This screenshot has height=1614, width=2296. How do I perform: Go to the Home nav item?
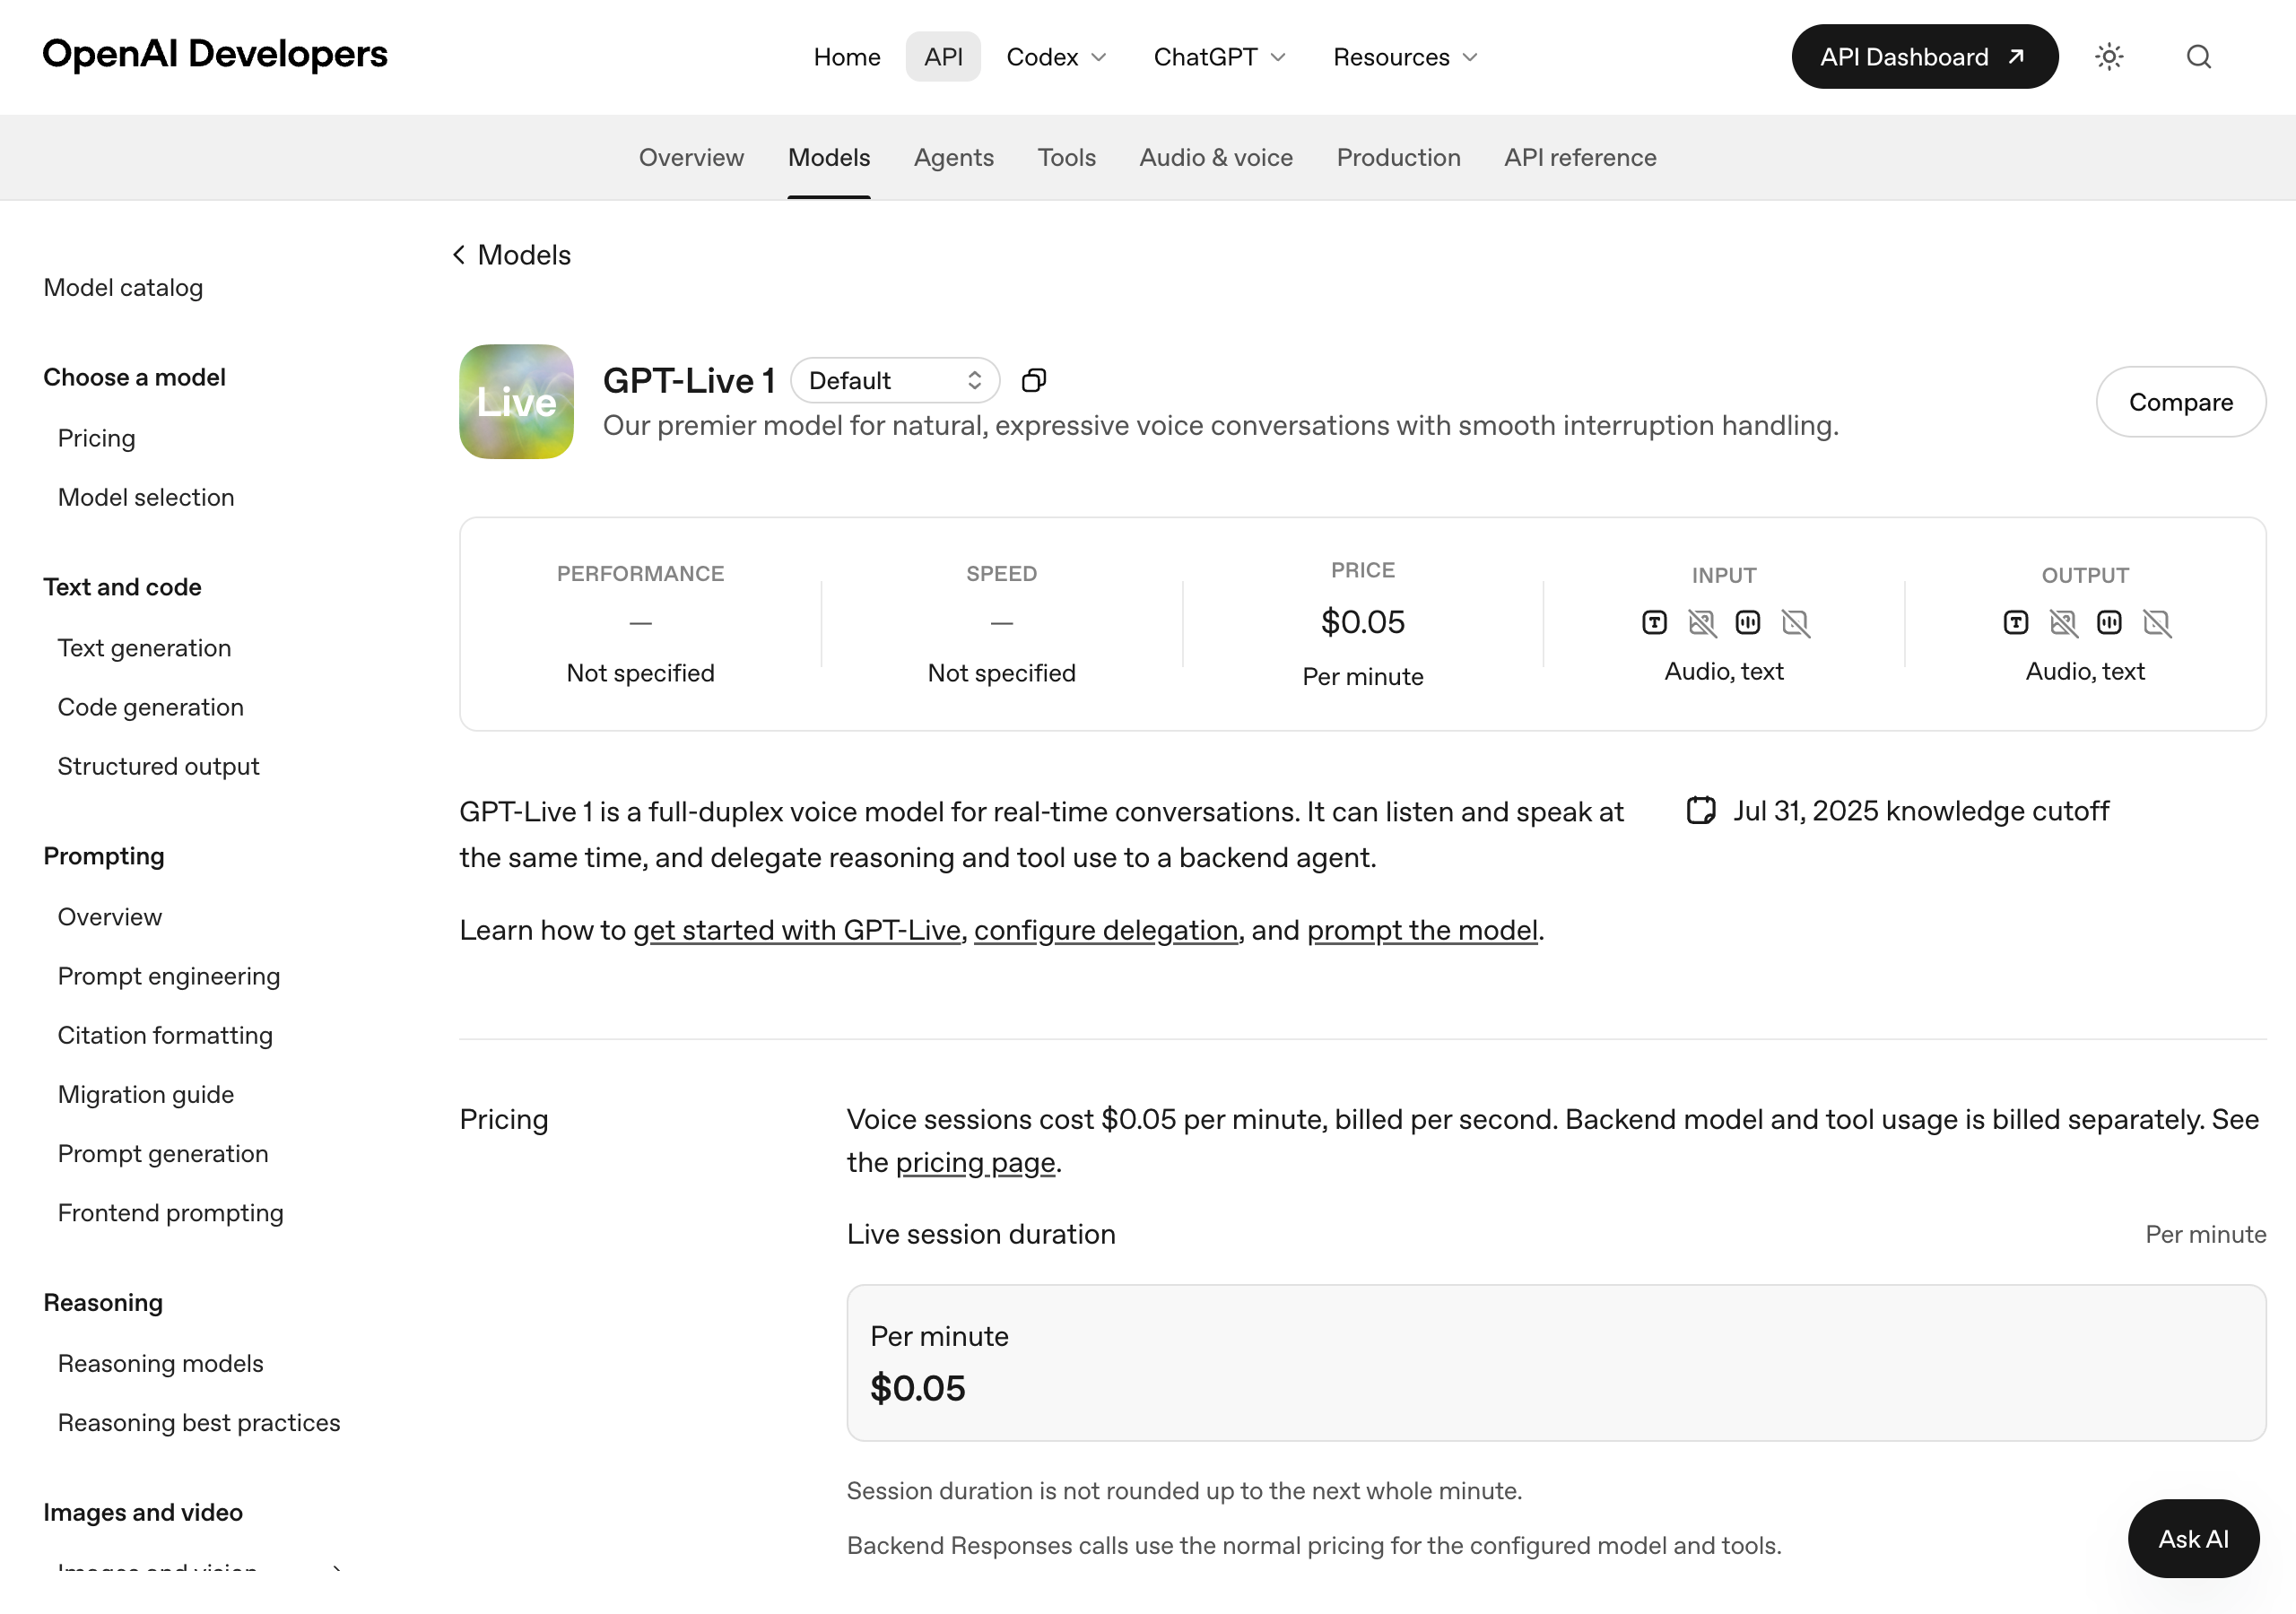coord(847,57)
